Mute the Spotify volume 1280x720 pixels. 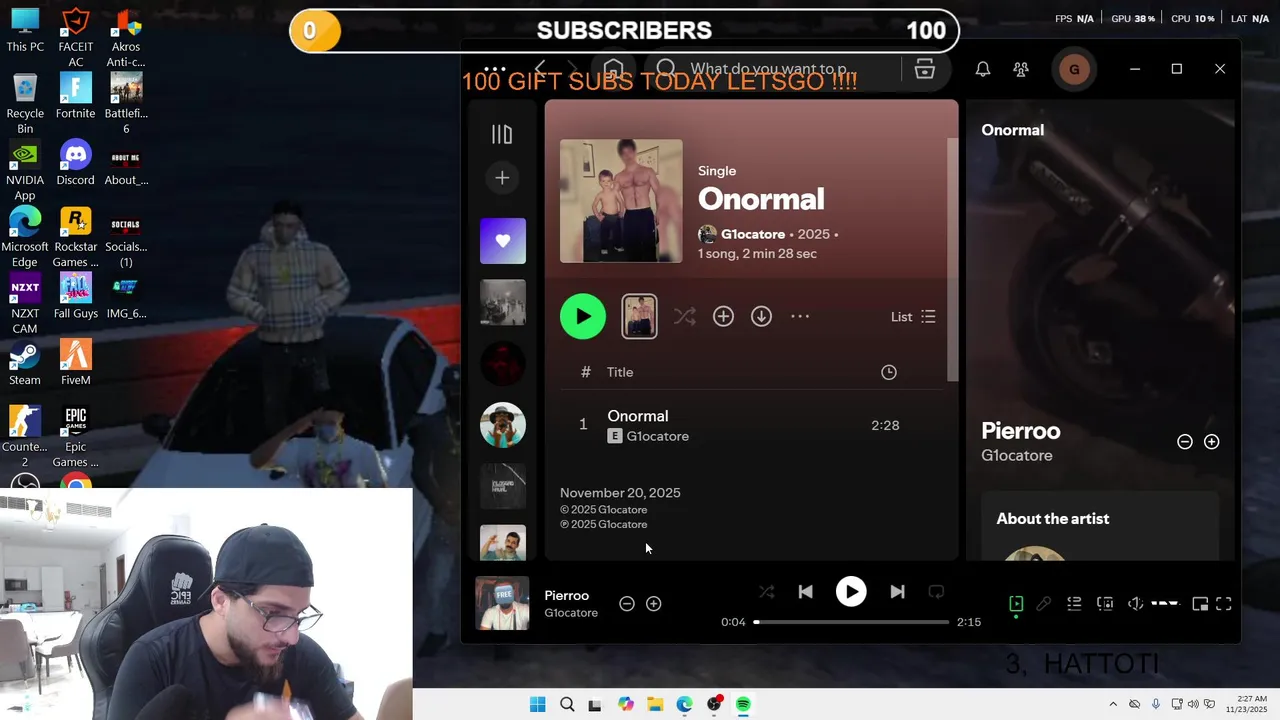coord(1136,604)
